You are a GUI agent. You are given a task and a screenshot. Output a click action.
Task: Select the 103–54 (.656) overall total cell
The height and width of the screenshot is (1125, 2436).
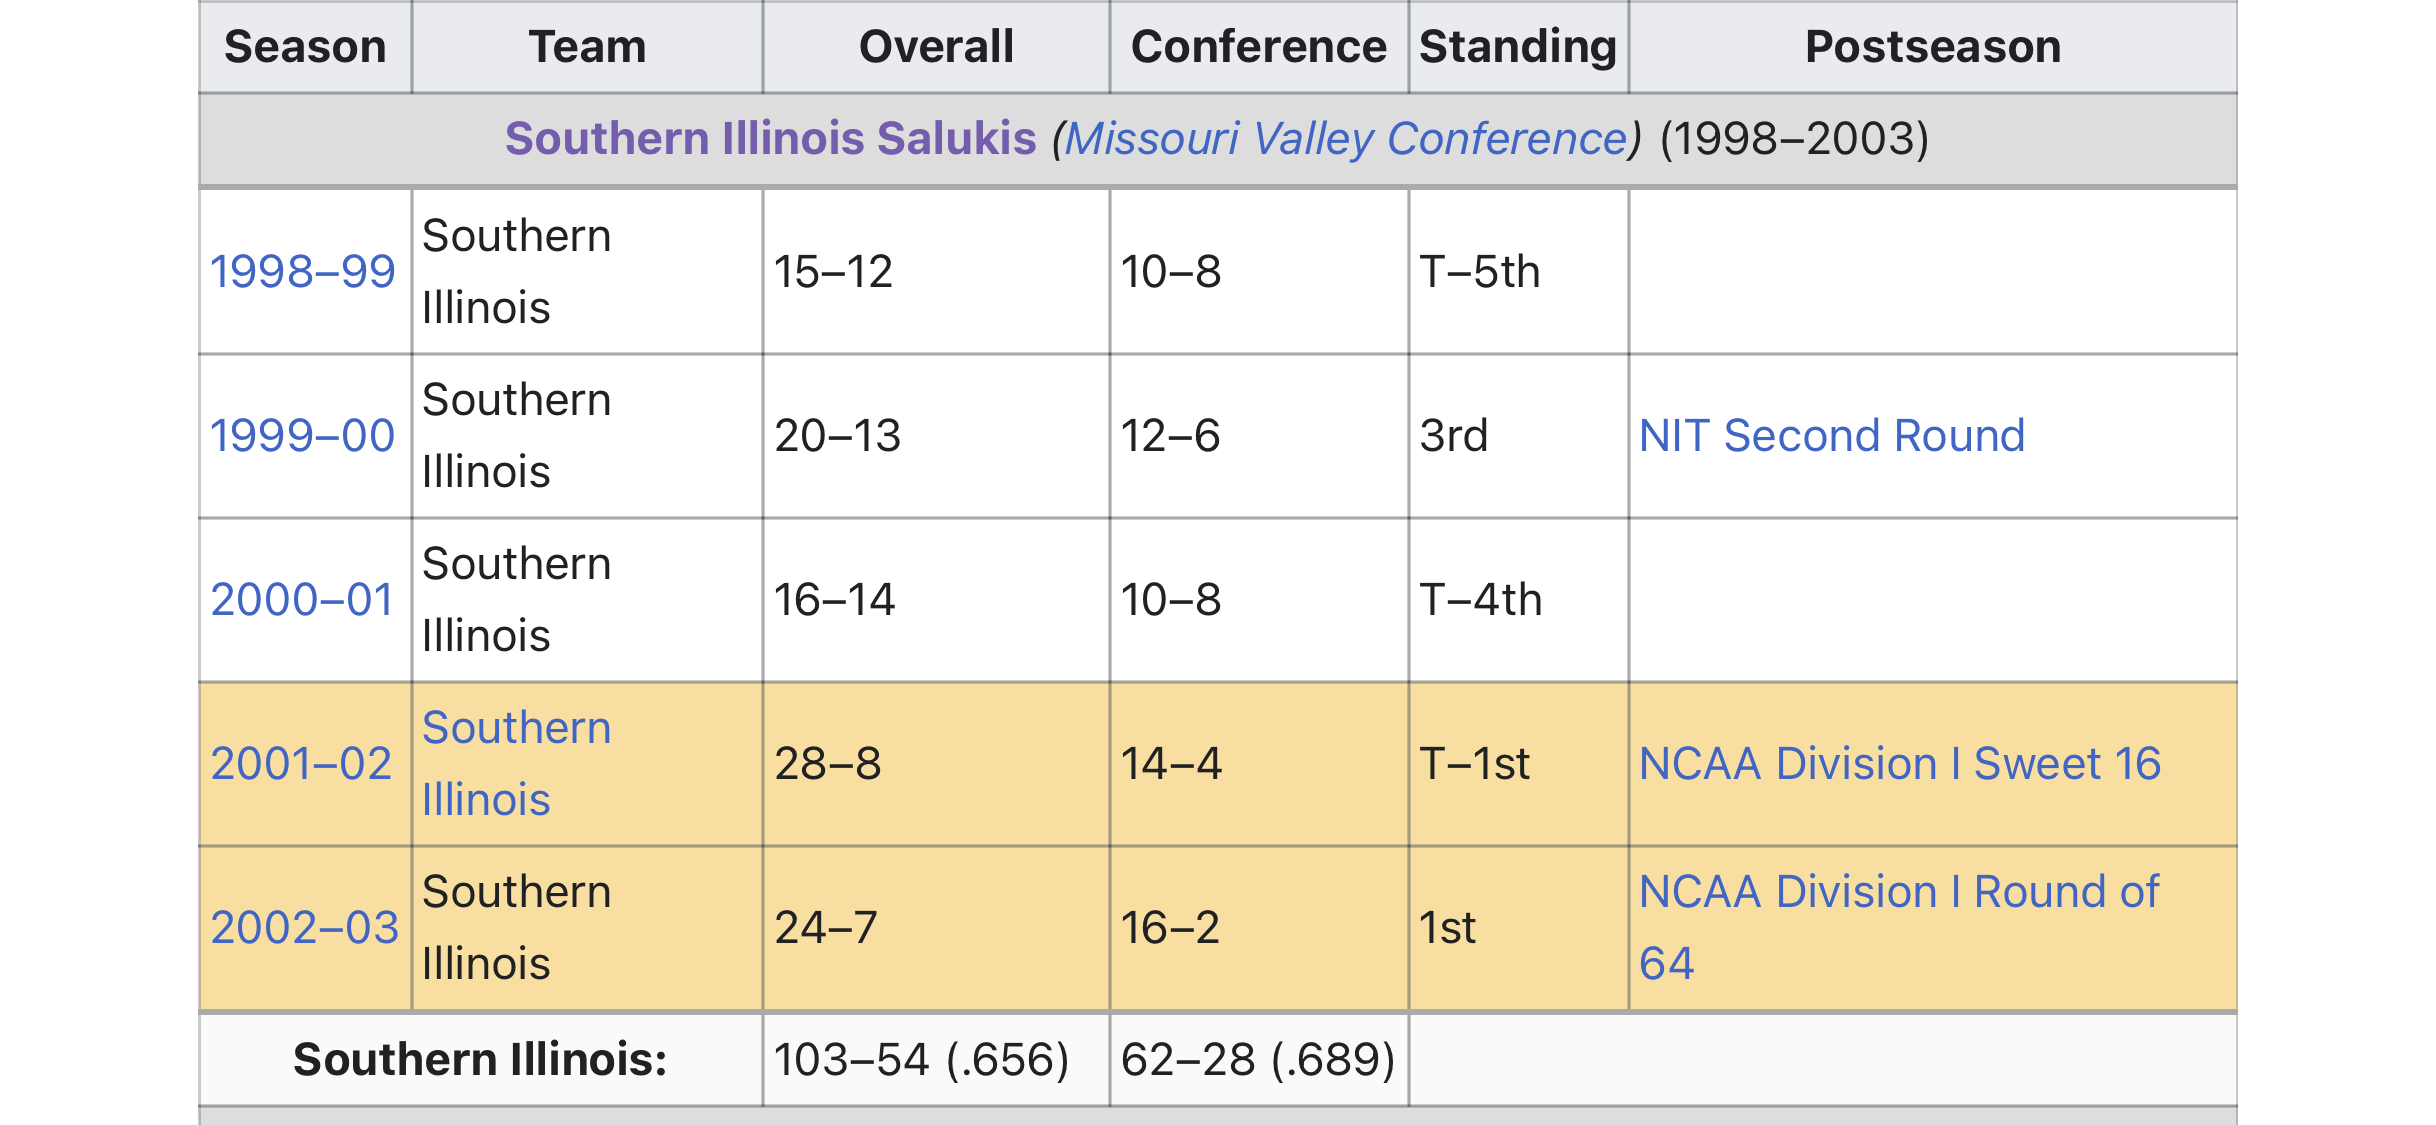[921, 1060]
